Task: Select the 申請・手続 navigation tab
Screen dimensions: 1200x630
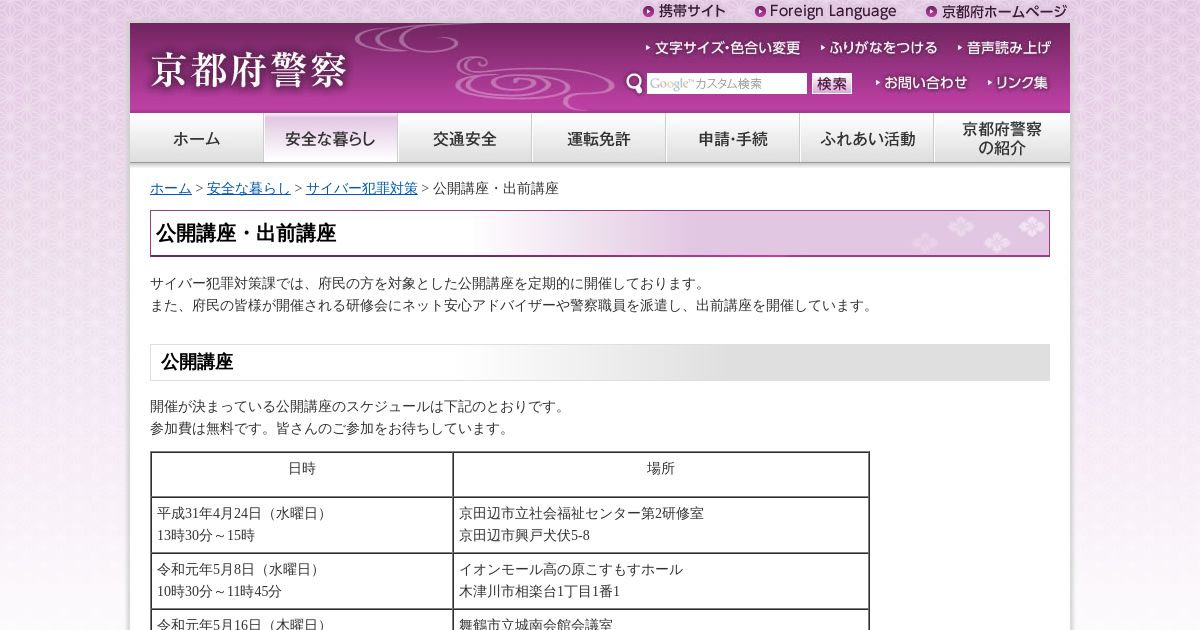Action: 733,138
